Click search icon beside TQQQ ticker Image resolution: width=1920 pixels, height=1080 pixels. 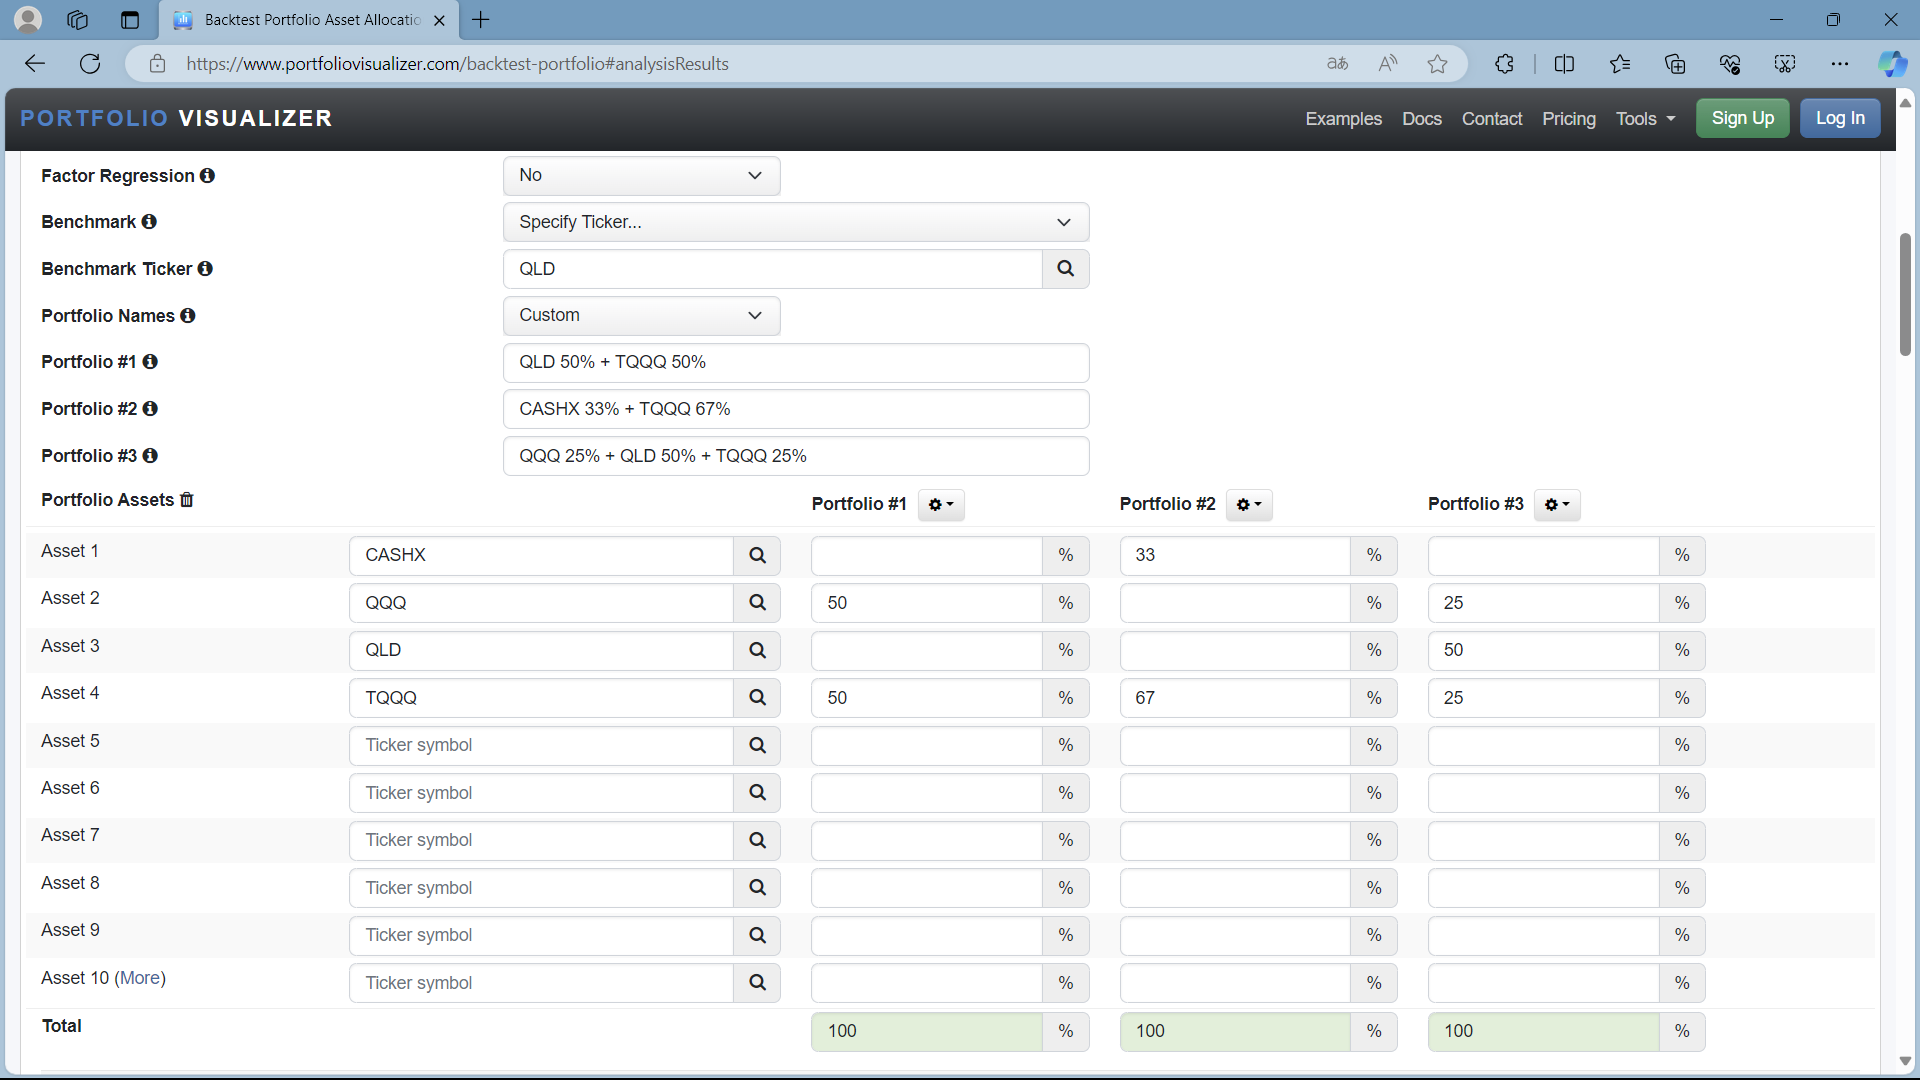(757, 698)
